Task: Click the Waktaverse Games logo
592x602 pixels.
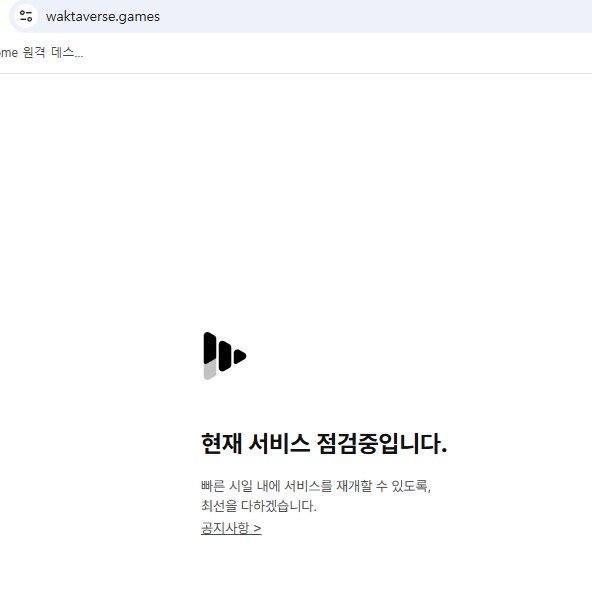Action: coord(225,356)
